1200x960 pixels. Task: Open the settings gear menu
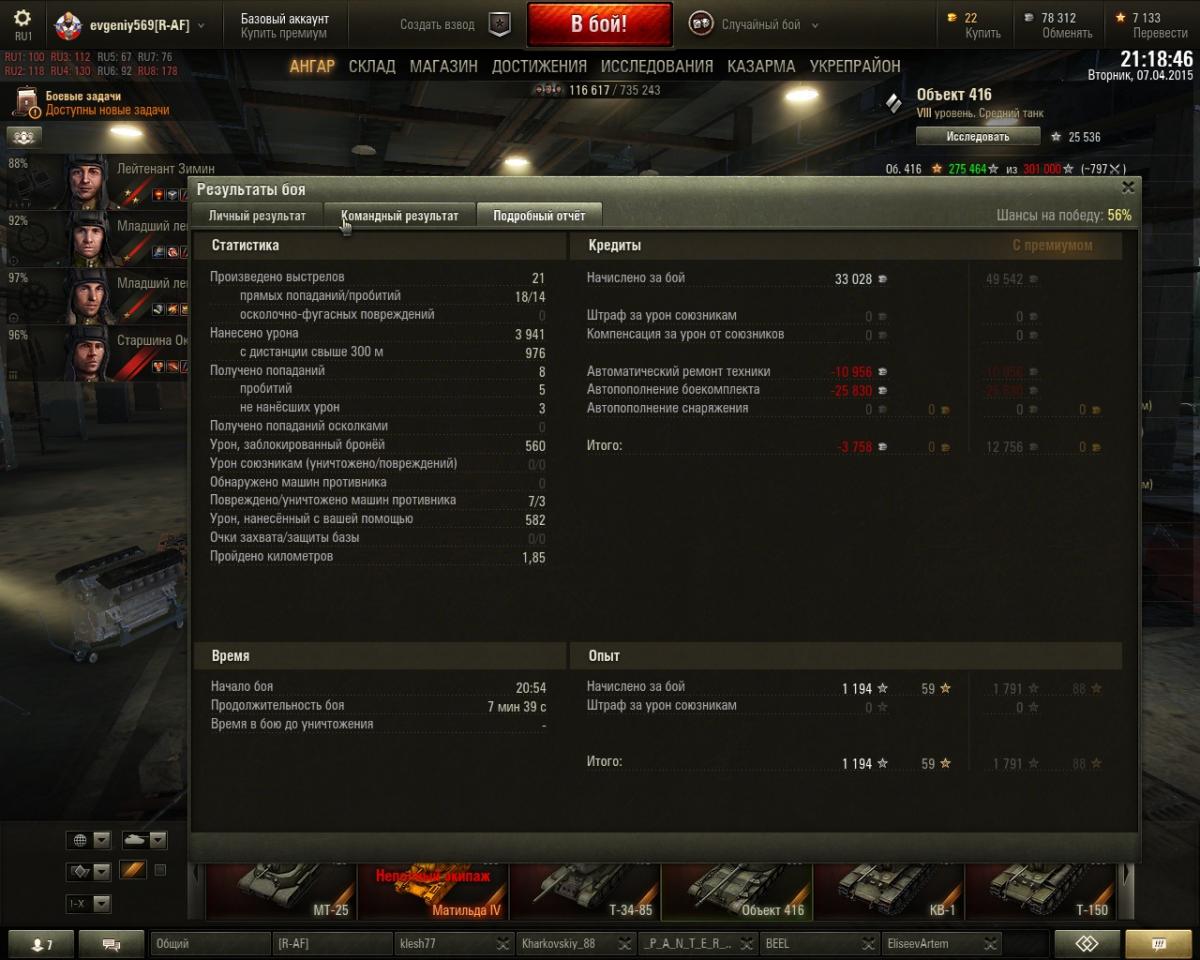pyautogui.click(x=23, y=18)
